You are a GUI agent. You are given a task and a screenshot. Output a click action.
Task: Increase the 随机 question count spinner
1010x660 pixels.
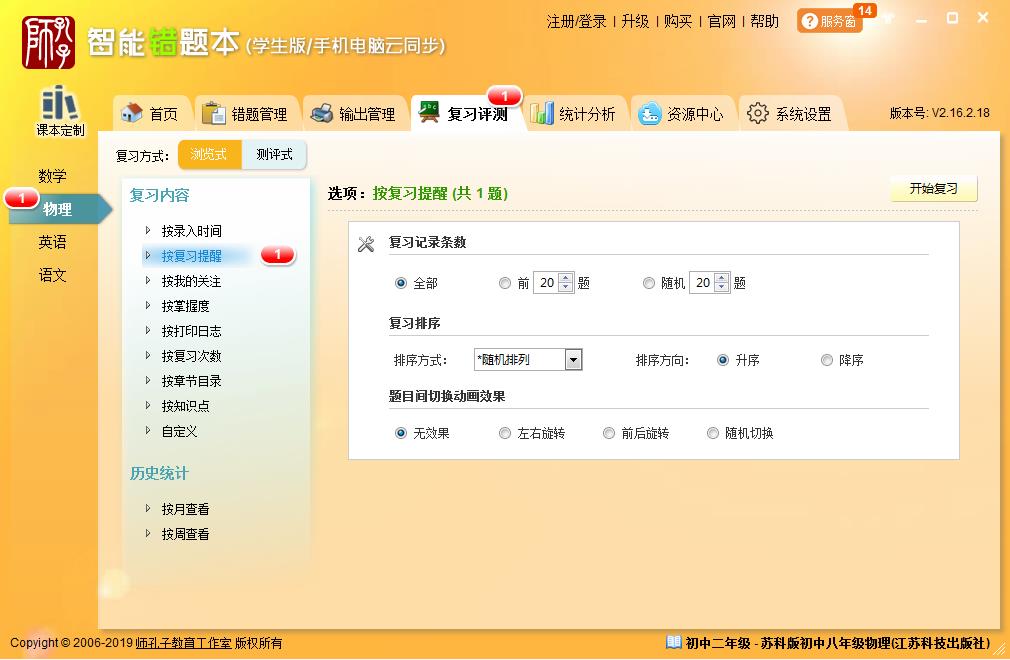click(x=723, y=278)
